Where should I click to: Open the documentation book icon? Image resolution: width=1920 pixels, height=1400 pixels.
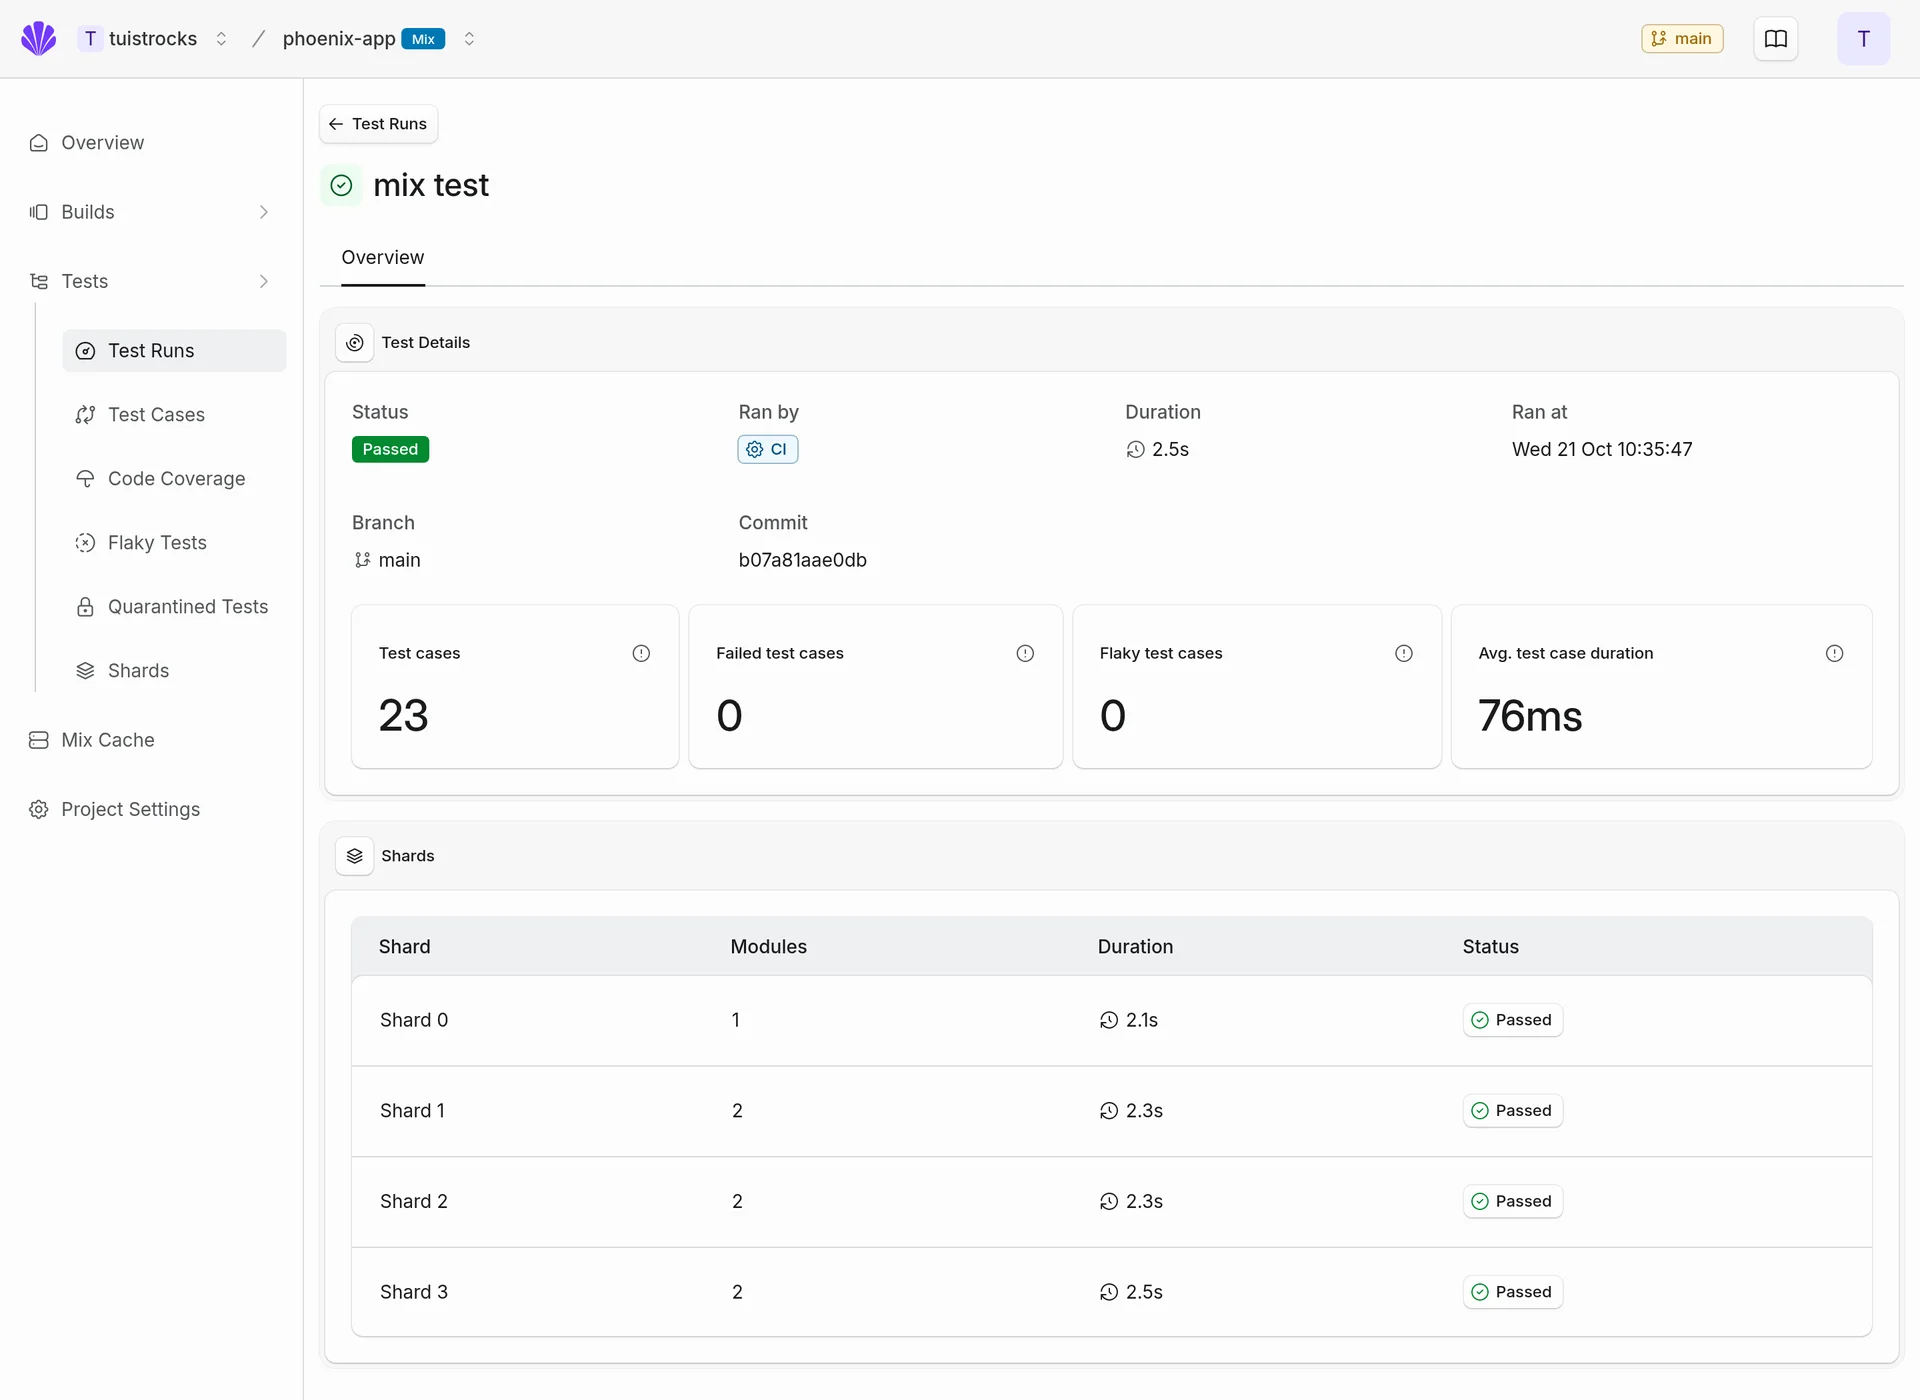pos(1776,39)
